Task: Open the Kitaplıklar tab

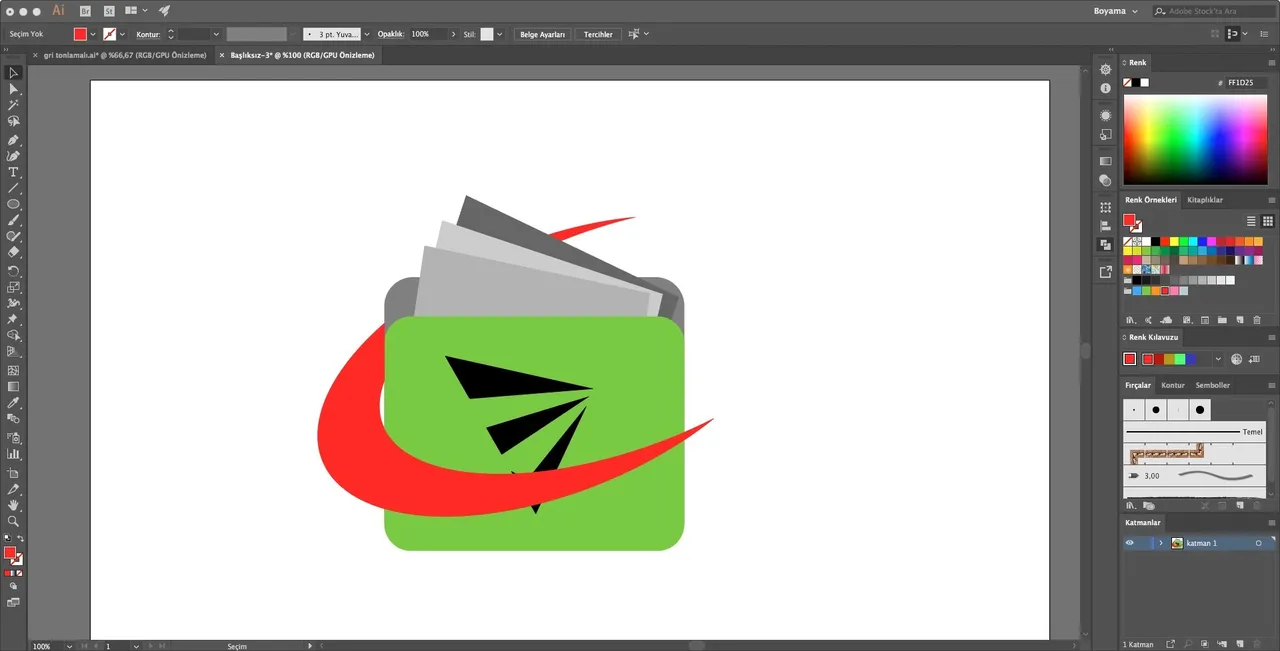Action: (x=1204, y=200)
